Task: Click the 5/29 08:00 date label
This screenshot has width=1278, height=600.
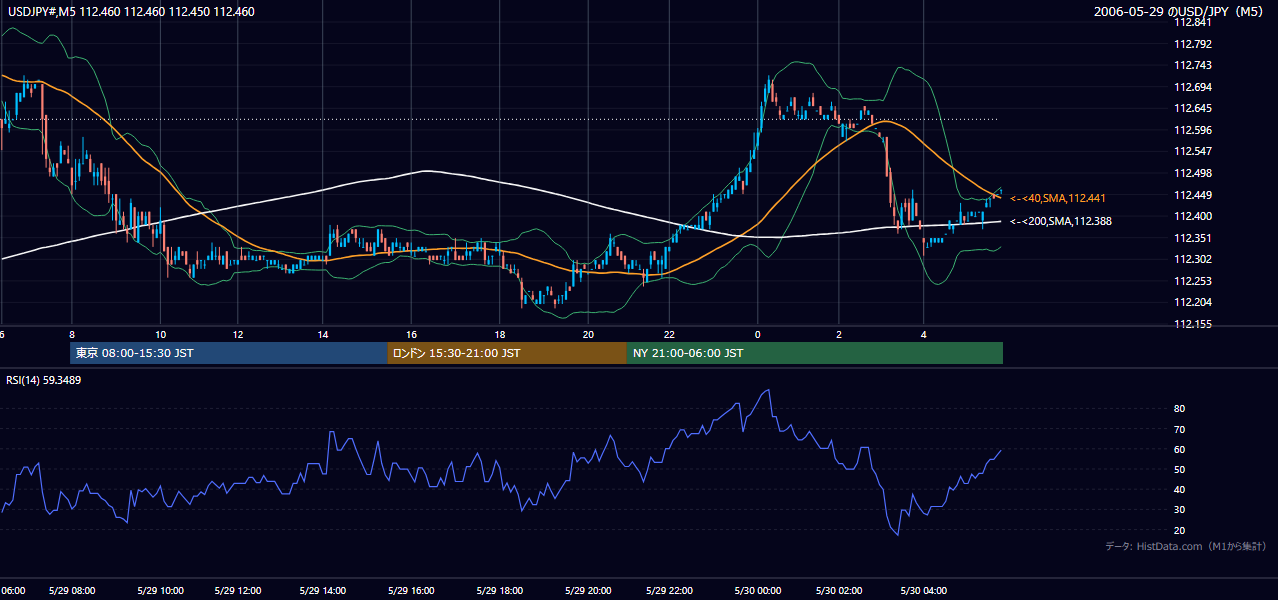Action: (x=74, y=590)
